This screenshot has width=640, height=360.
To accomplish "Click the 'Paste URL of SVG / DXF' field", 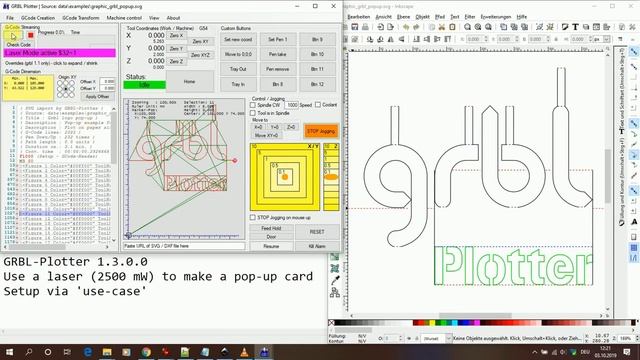I will pos(184,246).
